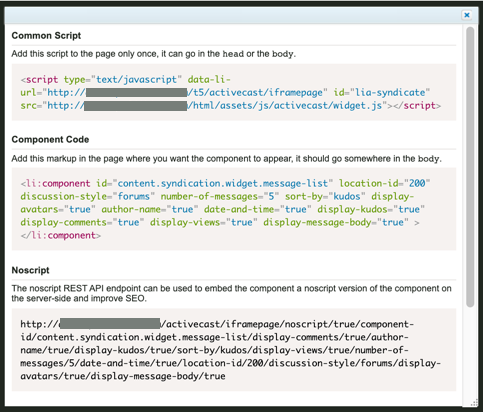Click the dialog title bar
Viewport: 483px width, 412px height.
232,15
